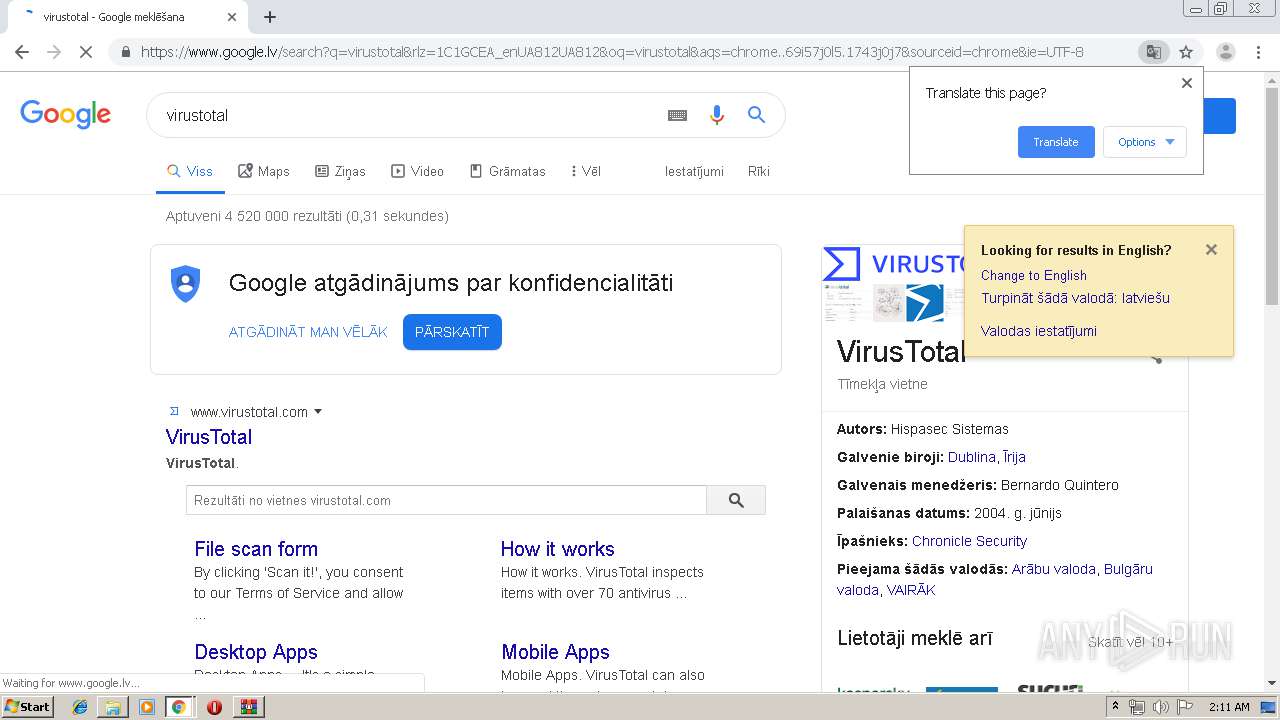The image size is (1280, 720).
Task: Click Change to English link
Action: [x=1033, y=275]
